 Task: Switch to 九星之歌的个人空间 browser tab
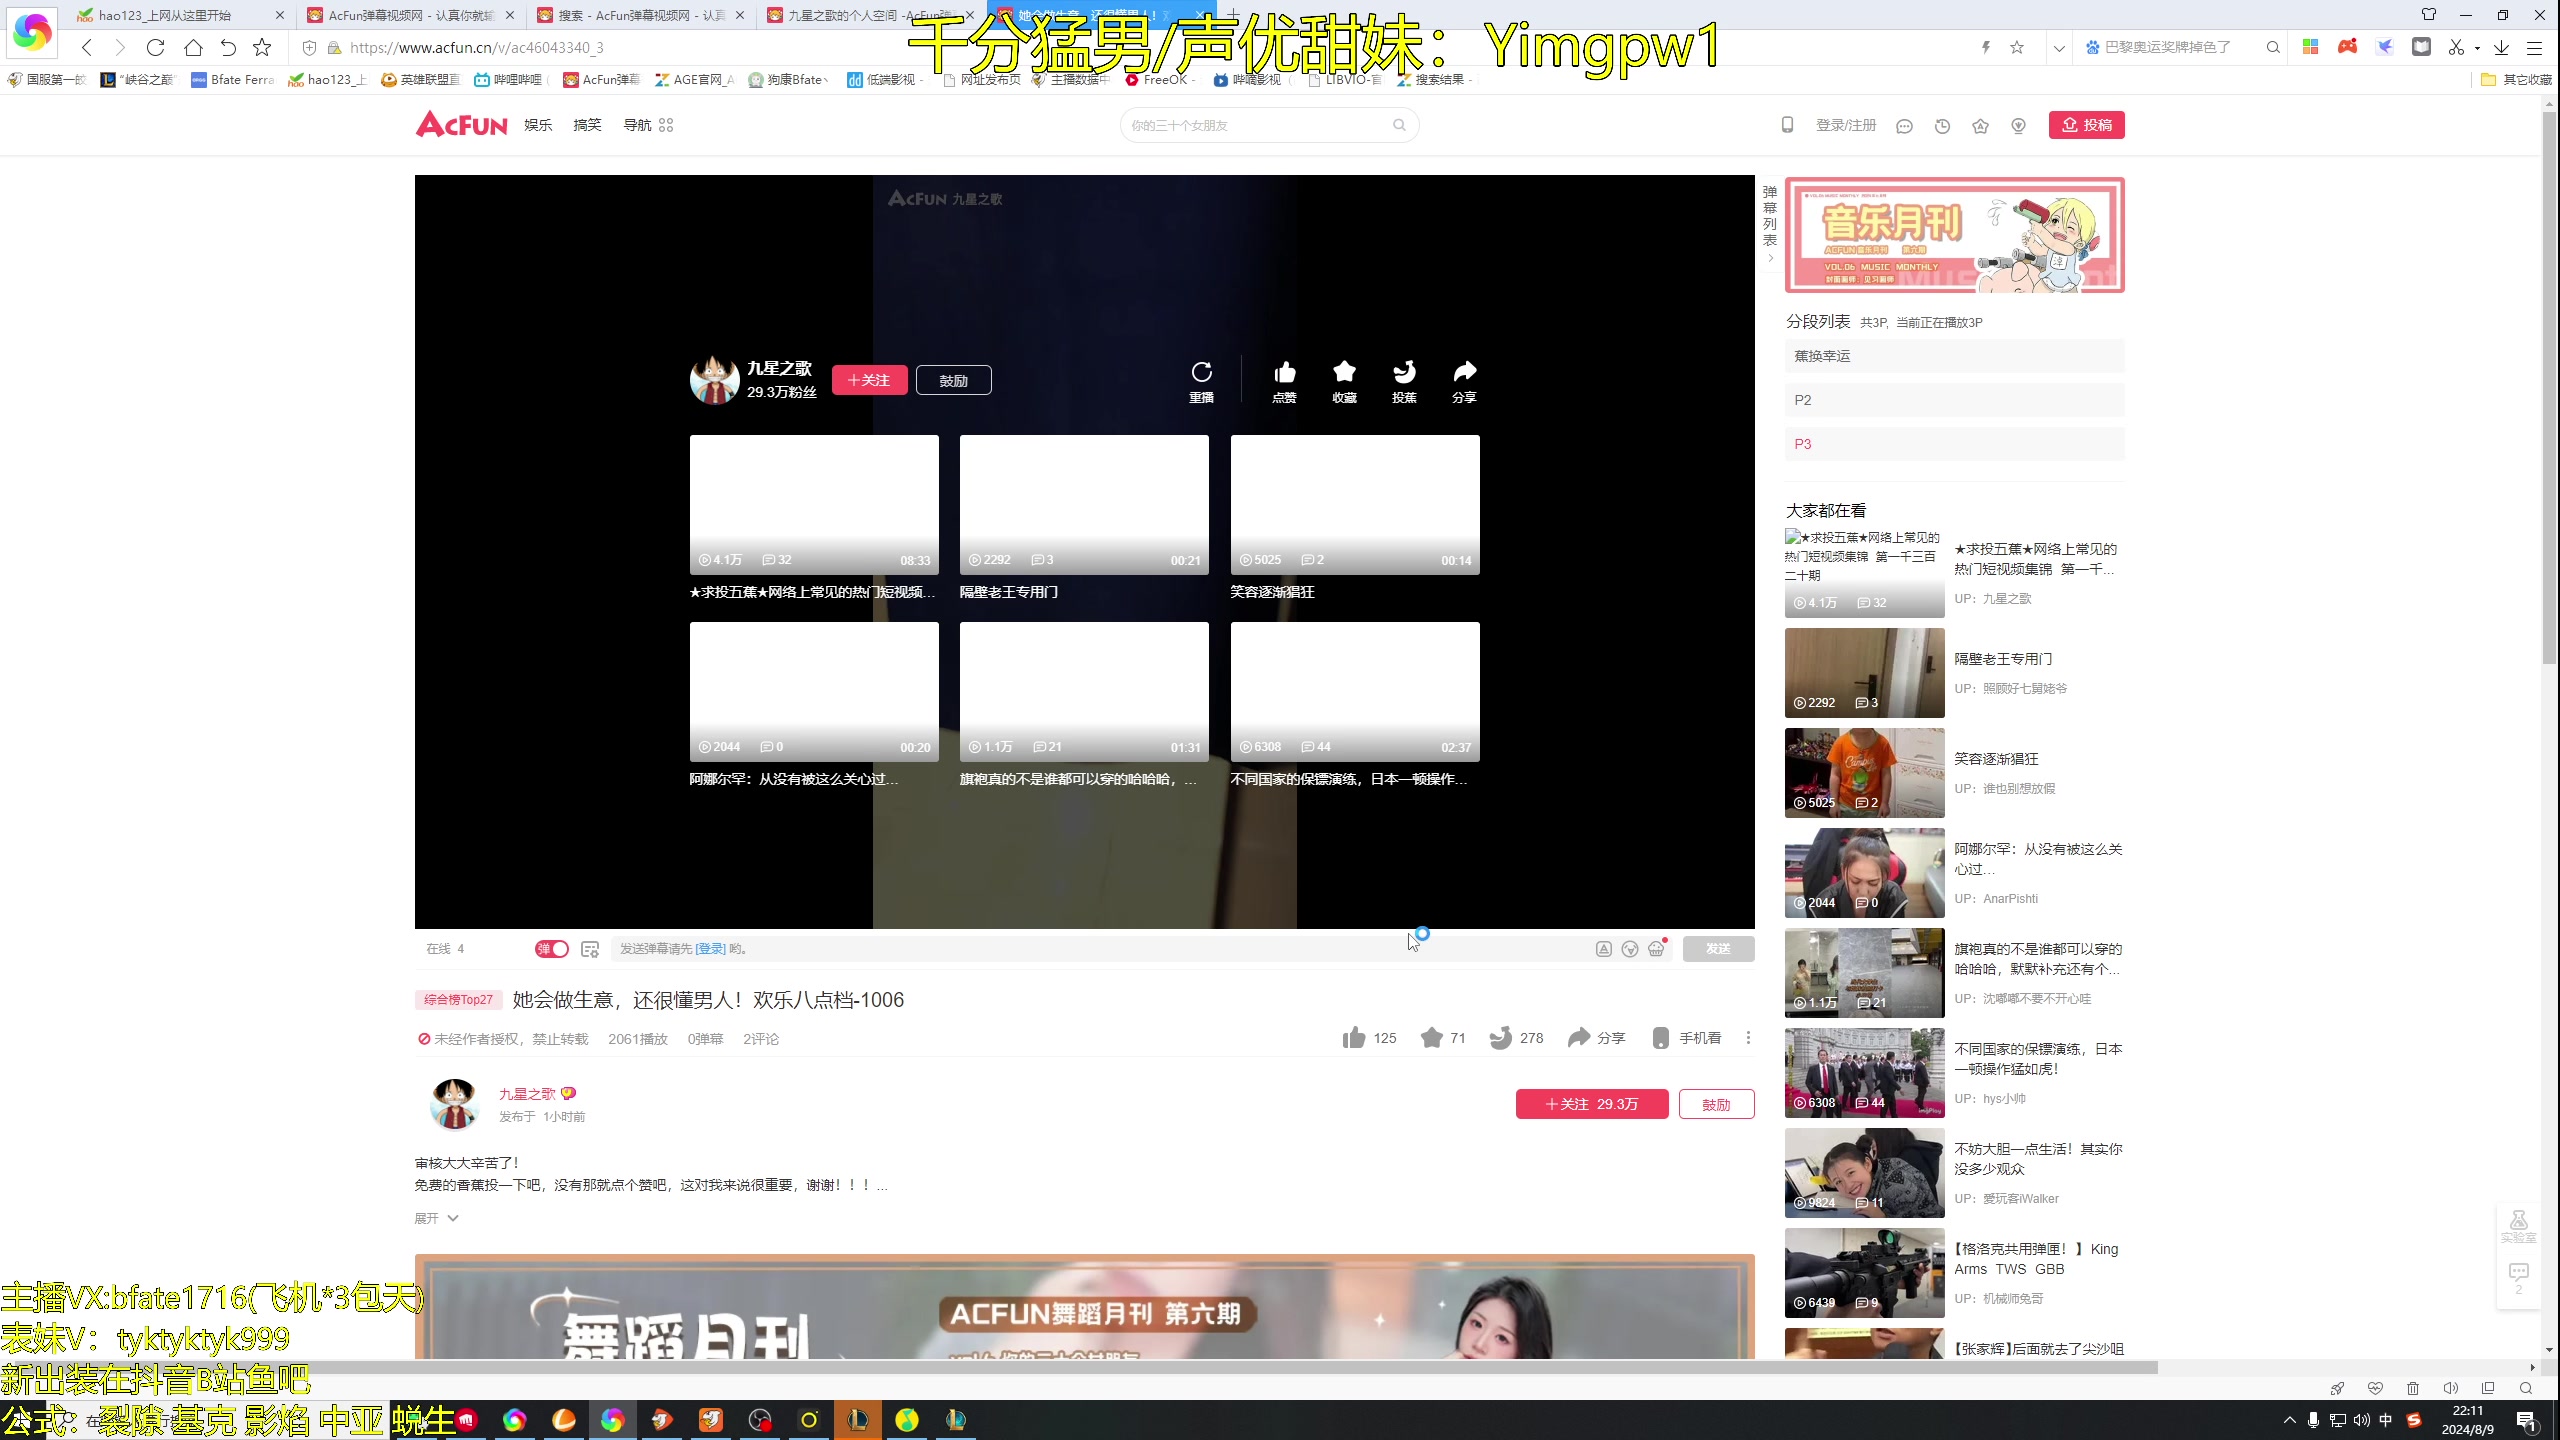[870, 15]
